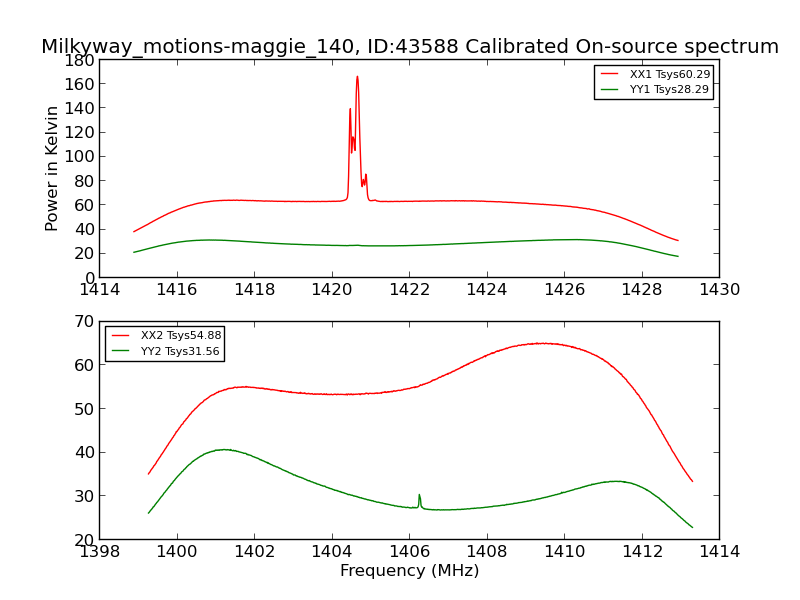The height and width of the screenshot is (600, 800).
Task: Click the 1402 tick label on lower plot
Action: click(x=255, y=552)
